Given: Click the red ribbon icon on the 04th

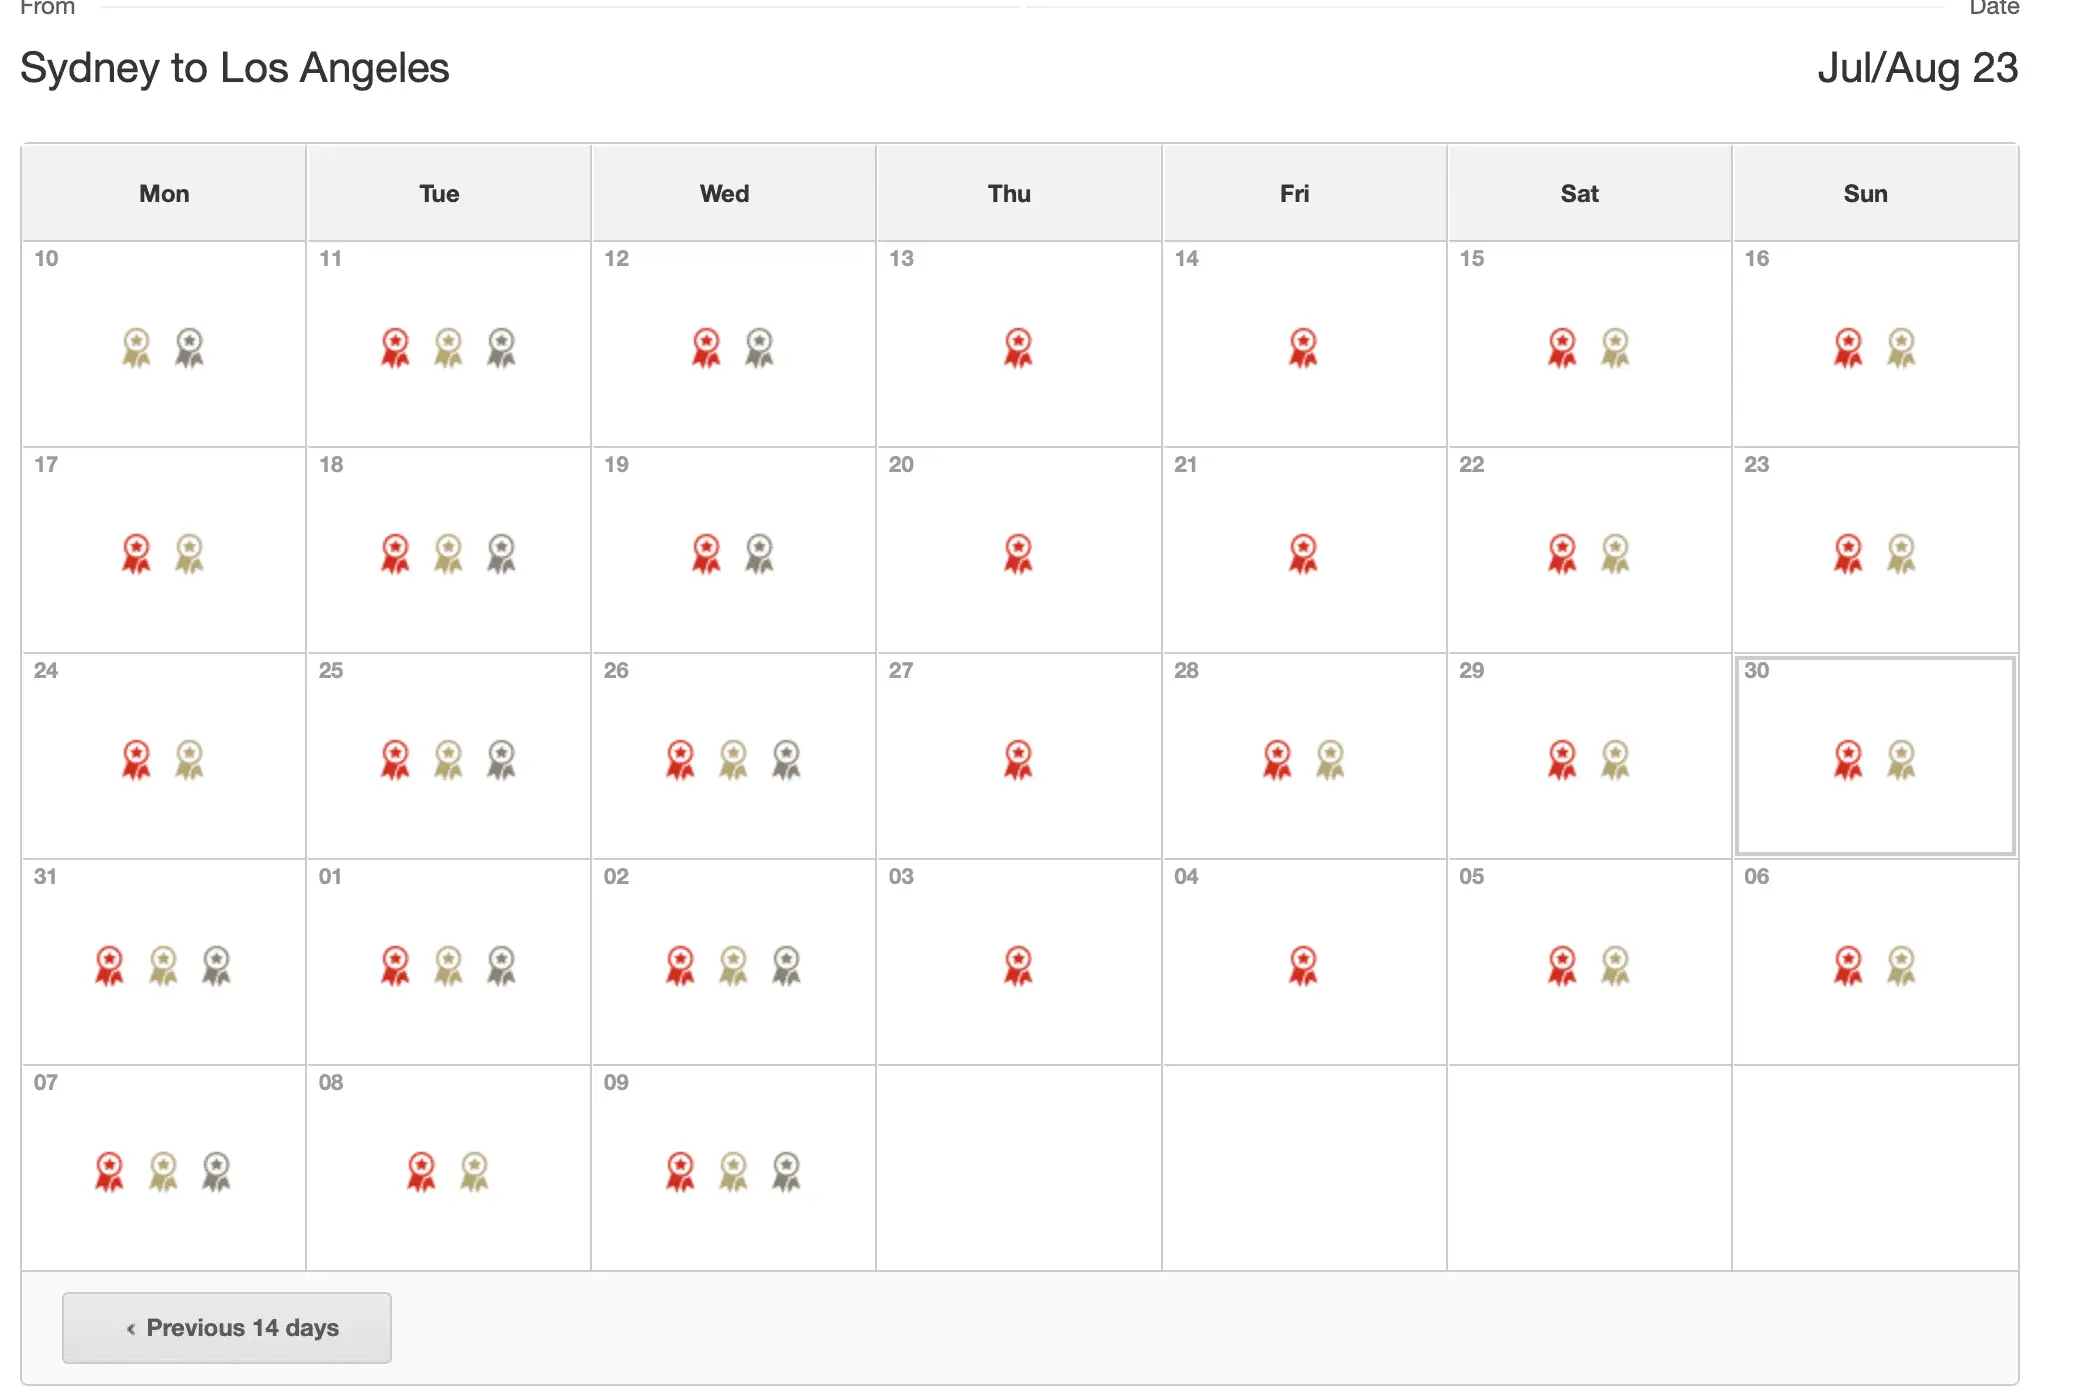Looking at the screenshot, I should click(x=1303, y=966).
